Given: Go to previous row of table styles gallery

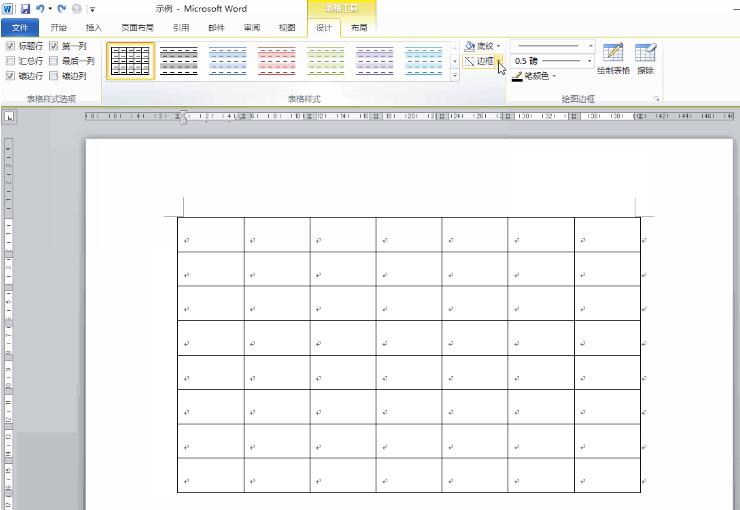Looking at the screenshot, I should click(x=455, y=48).
